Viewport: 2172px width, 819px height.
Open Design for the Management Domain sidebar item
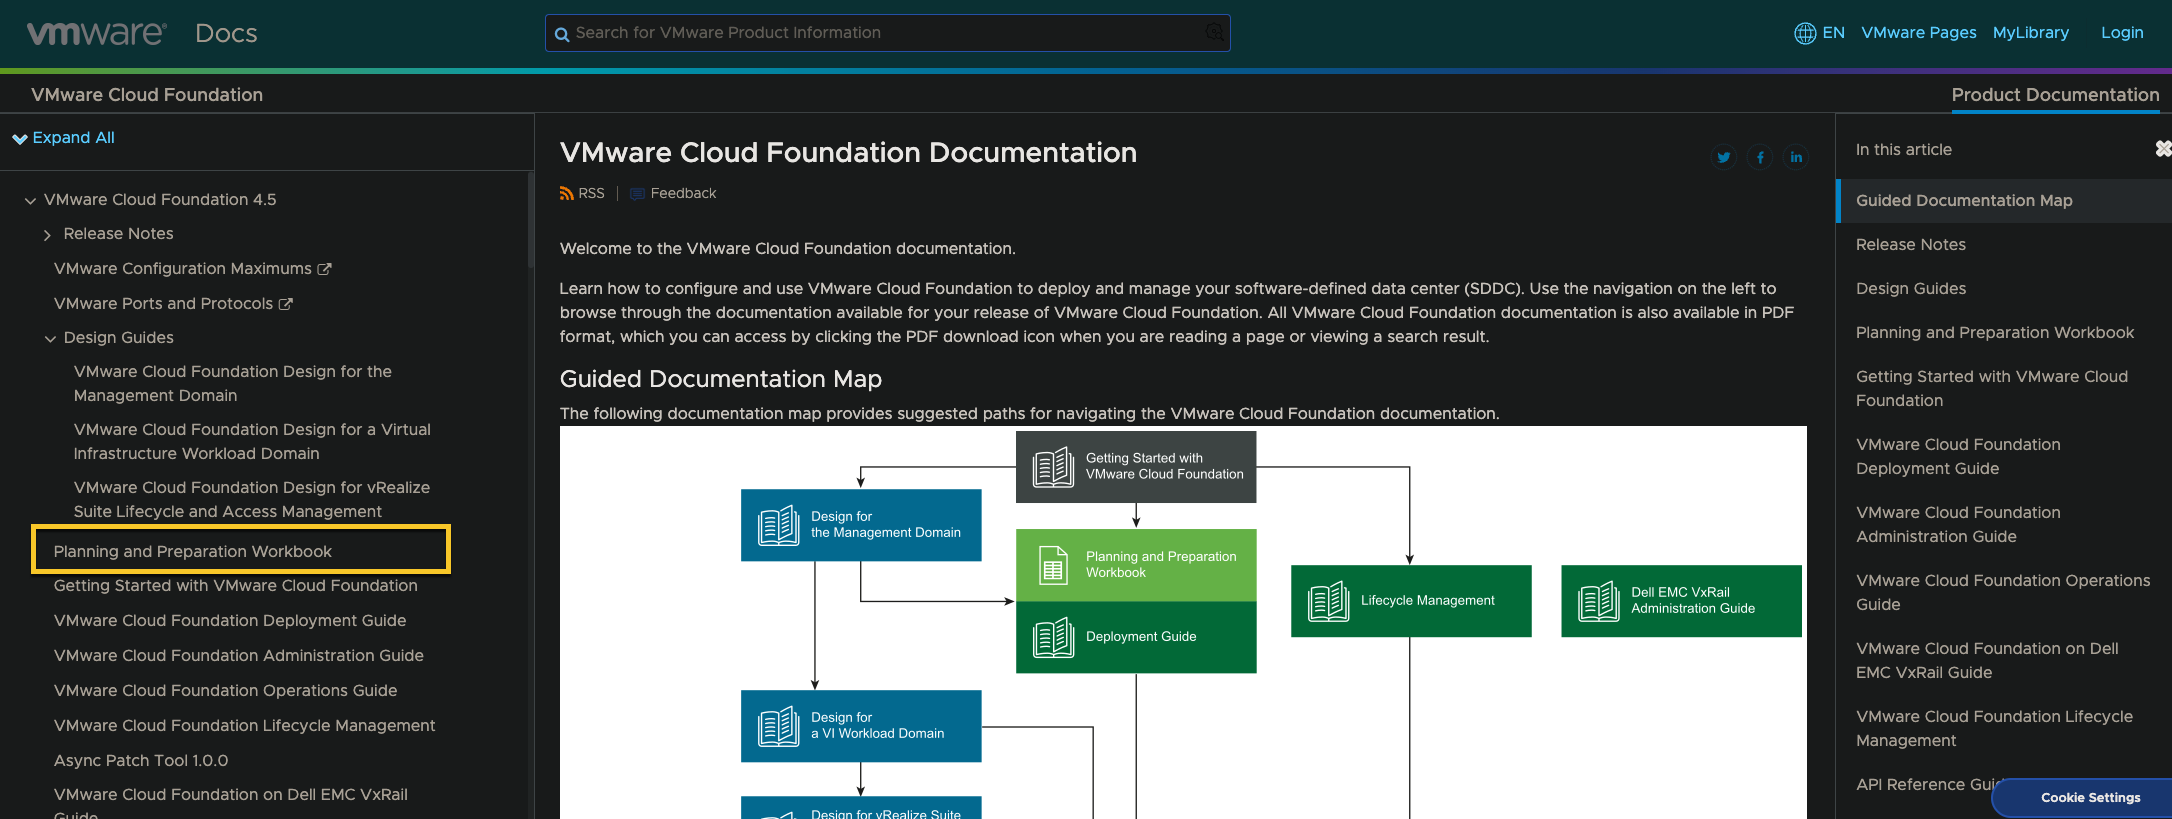(x=233, y=384)
